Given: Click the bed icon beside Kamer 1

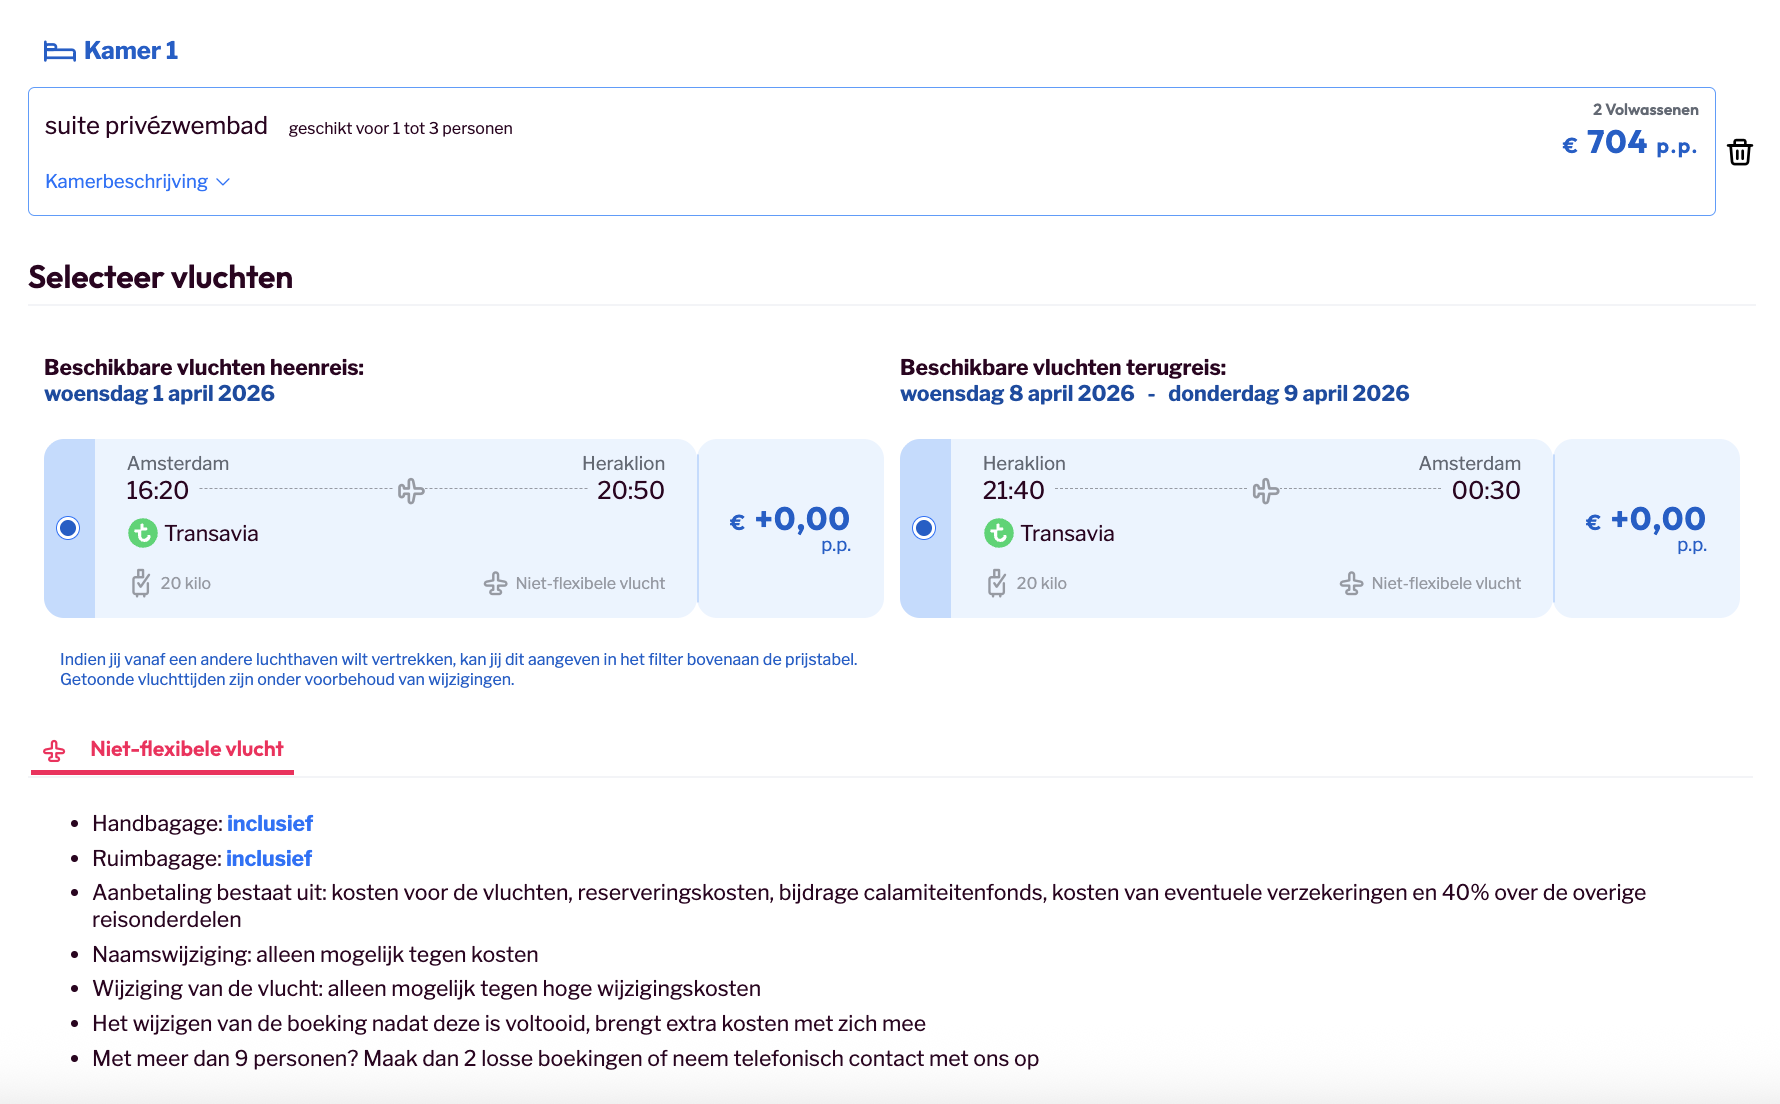Looking at the screenshot, I should tap(59, 52).
